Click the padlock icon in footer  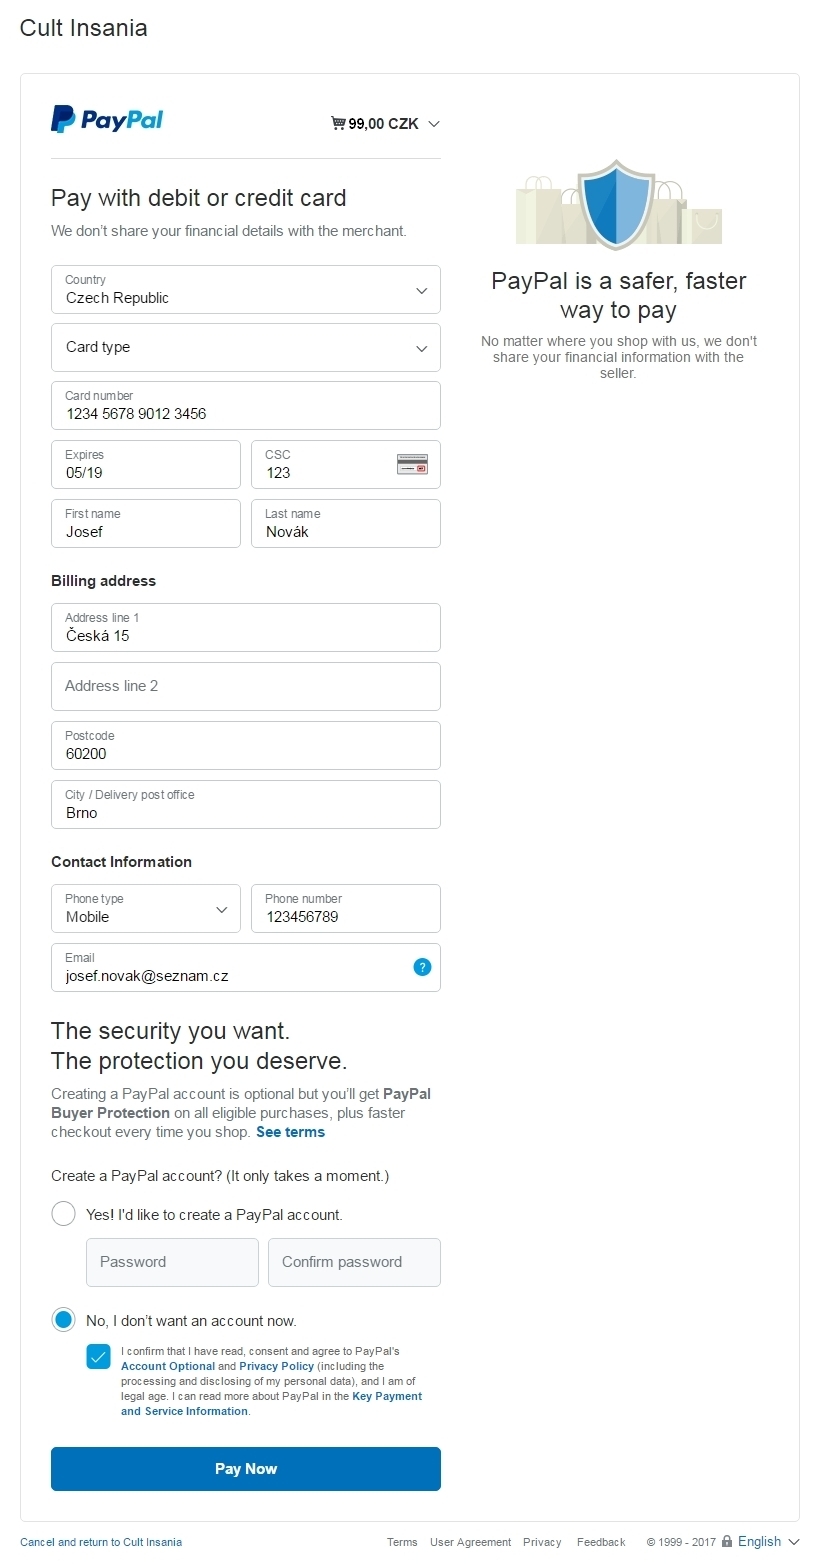coord(727,1541)
